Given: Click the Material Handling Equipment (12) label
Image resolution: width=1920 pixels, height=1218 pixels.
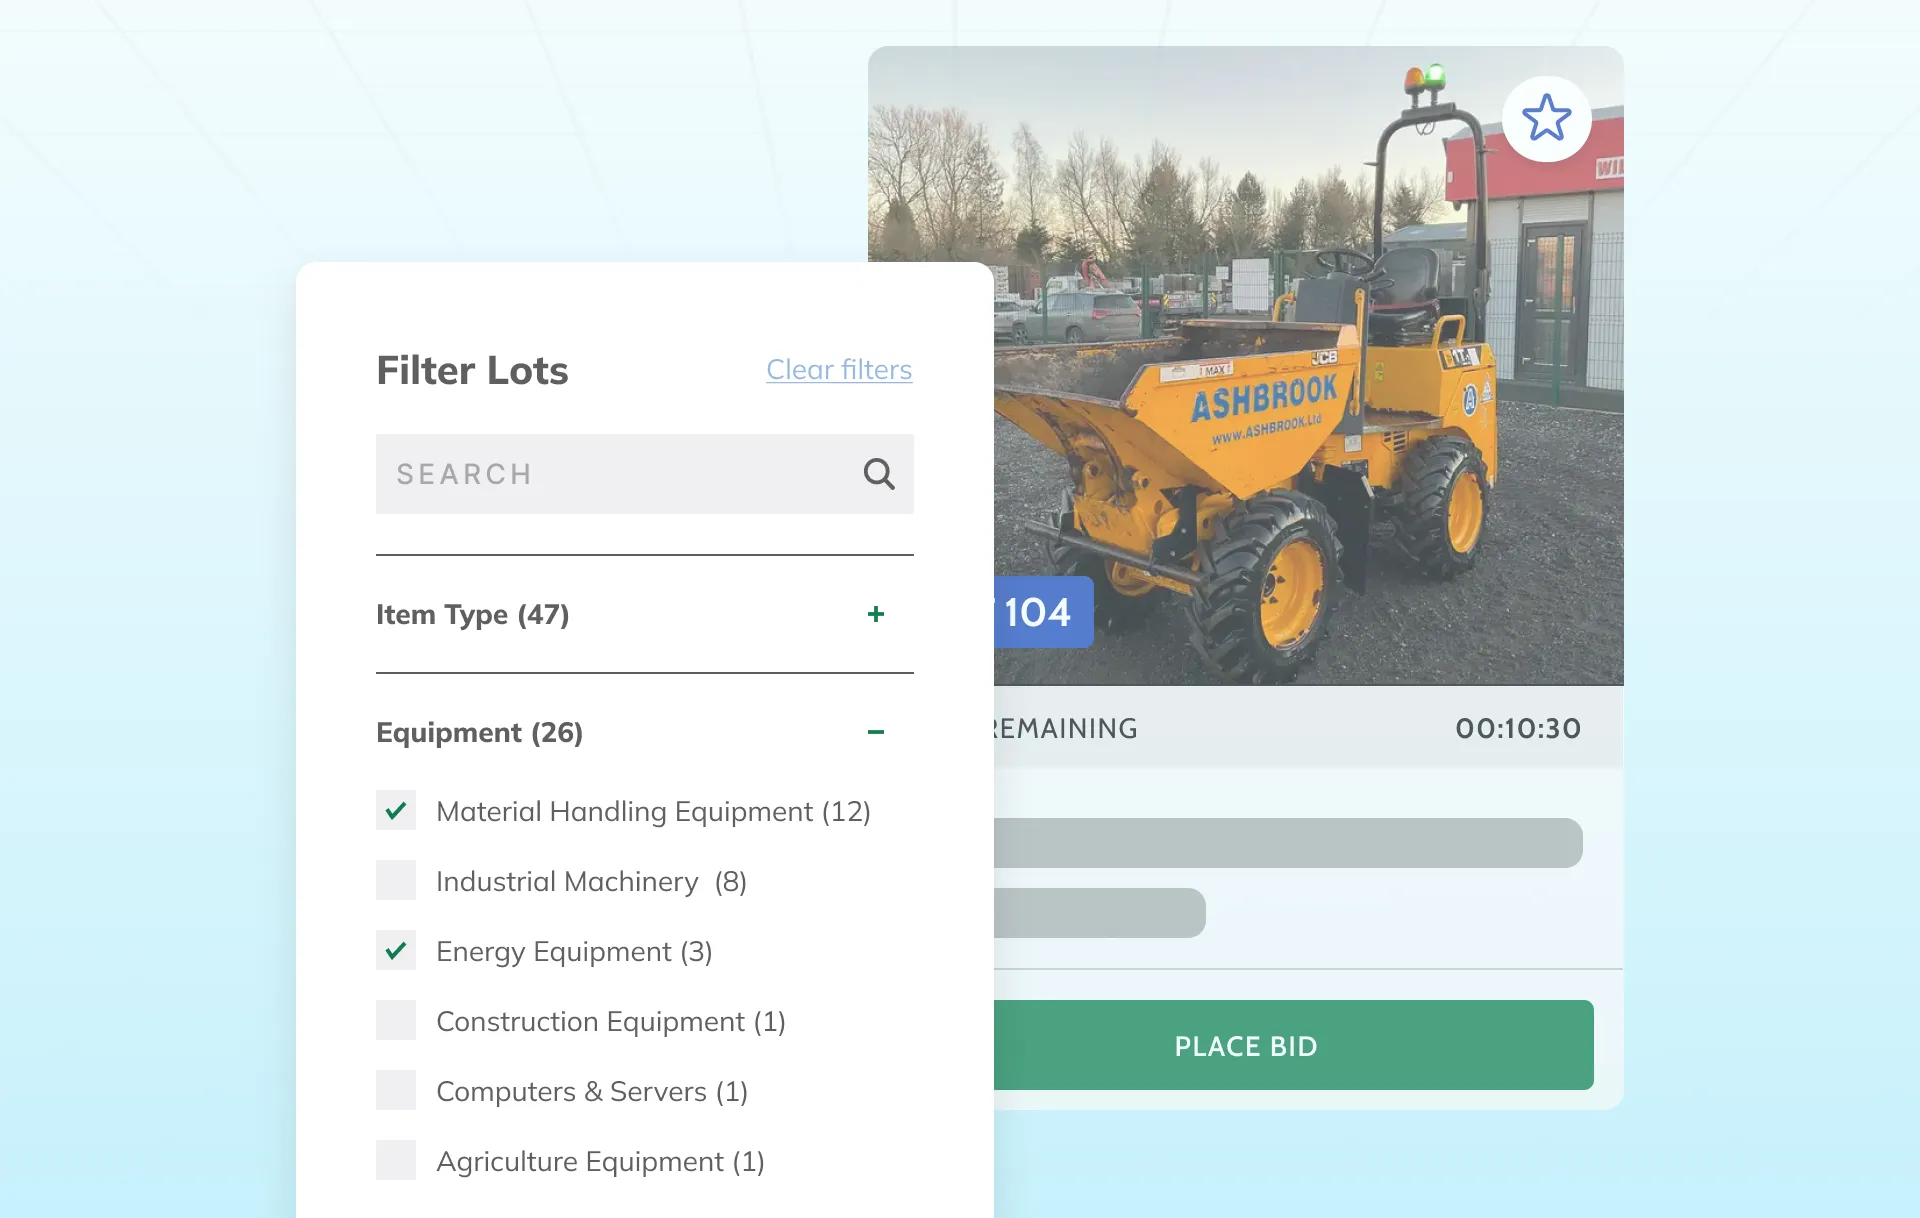Looking at the screenshot, I should point(653,811).
